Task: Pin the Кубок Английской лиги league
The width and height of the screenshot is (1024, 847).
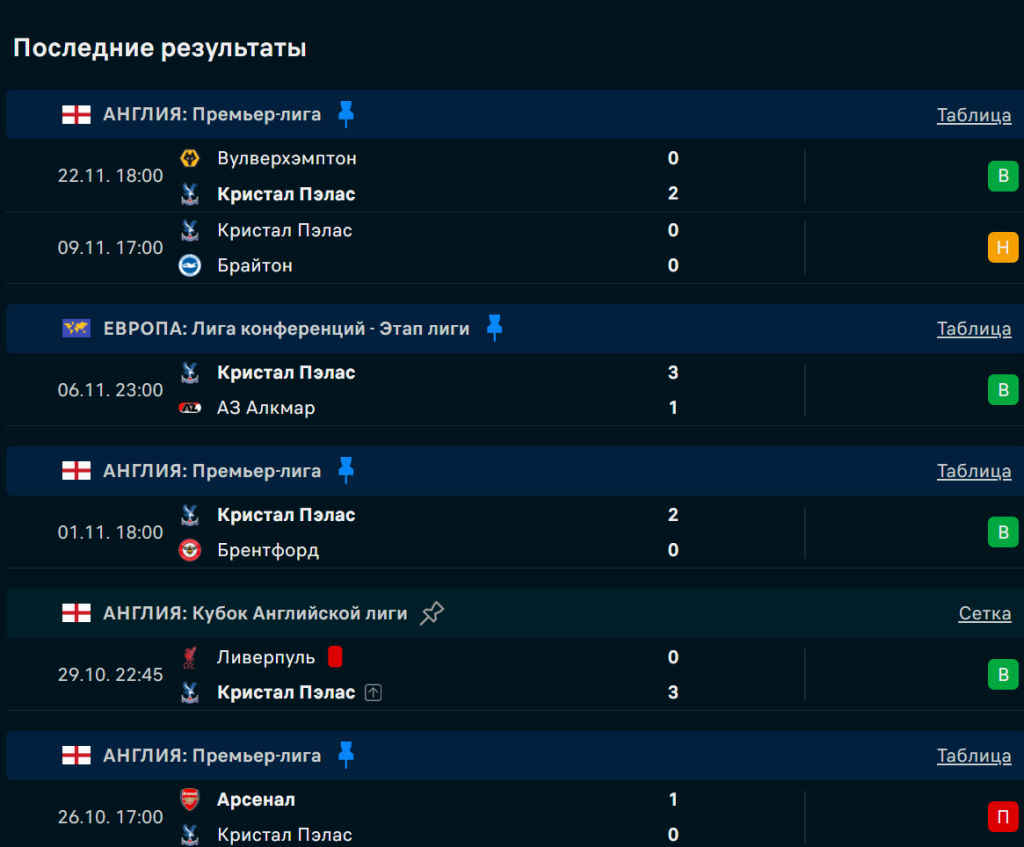Action: click(432, 613)
